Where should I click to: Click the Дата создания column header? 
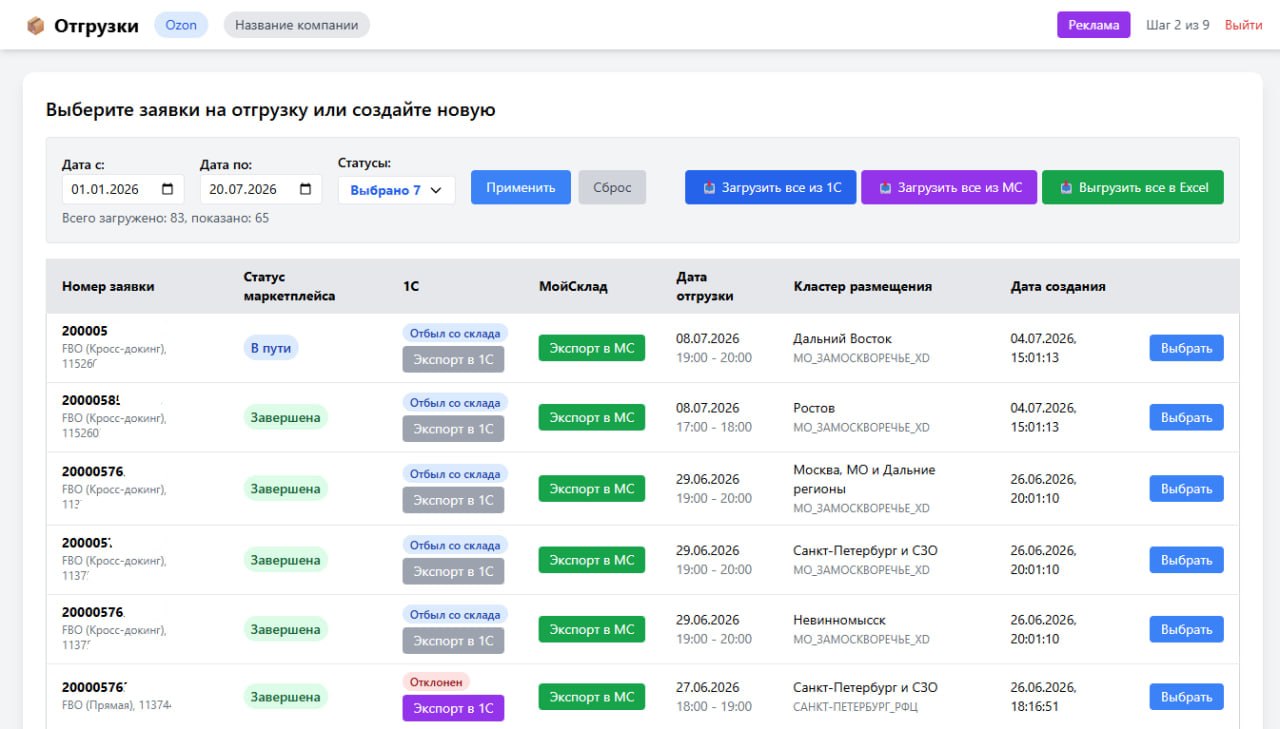1058,286
